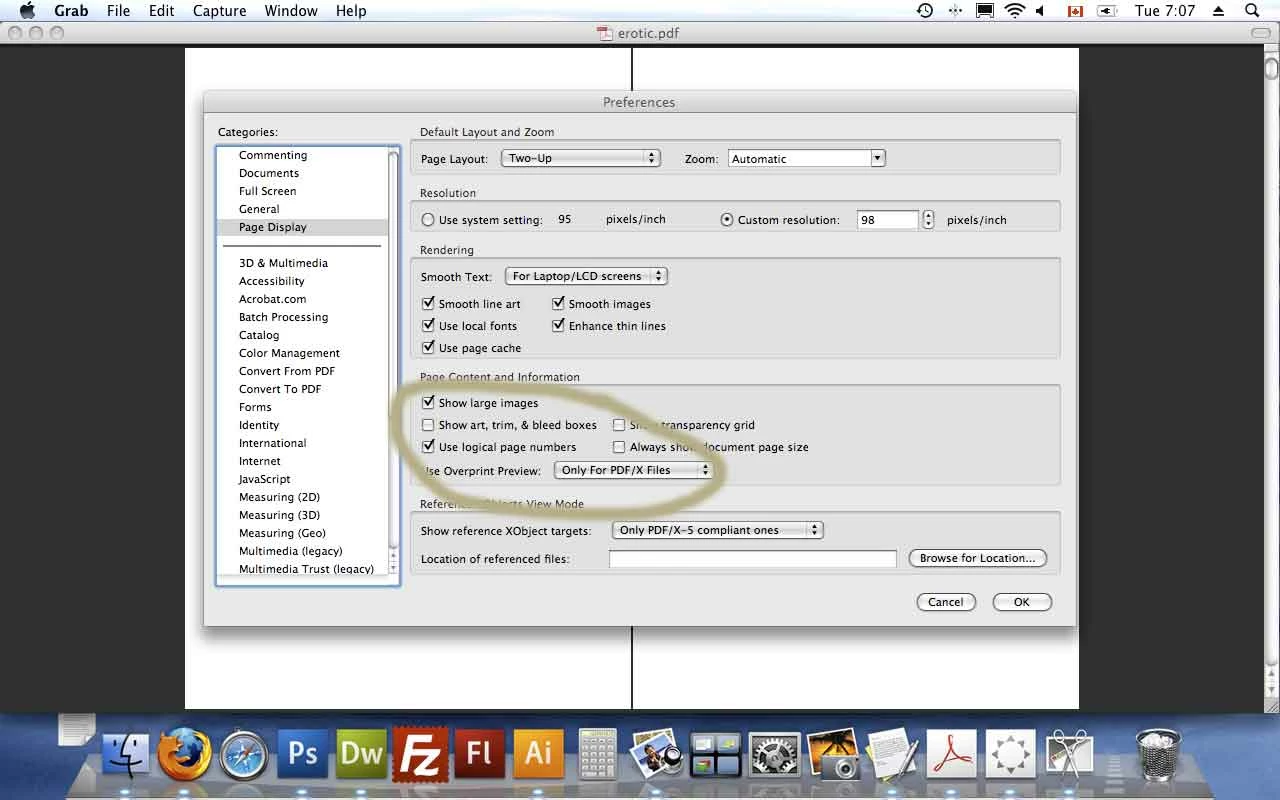The image size is (1280, 800).
Task: Toggle Enhance thin lines checkbox
Action: 558,326
